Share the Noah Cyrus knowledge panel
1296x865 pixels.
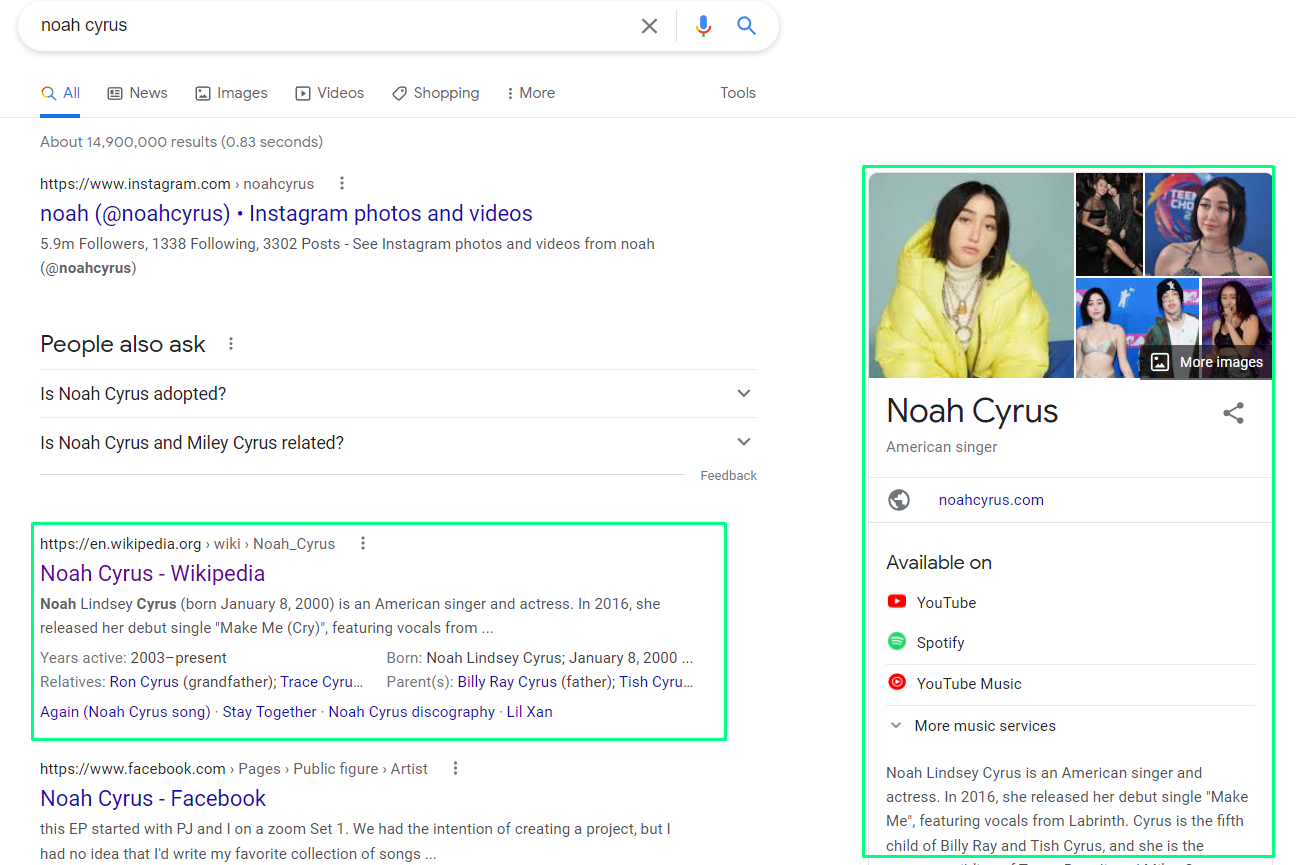click(1234, 413)
